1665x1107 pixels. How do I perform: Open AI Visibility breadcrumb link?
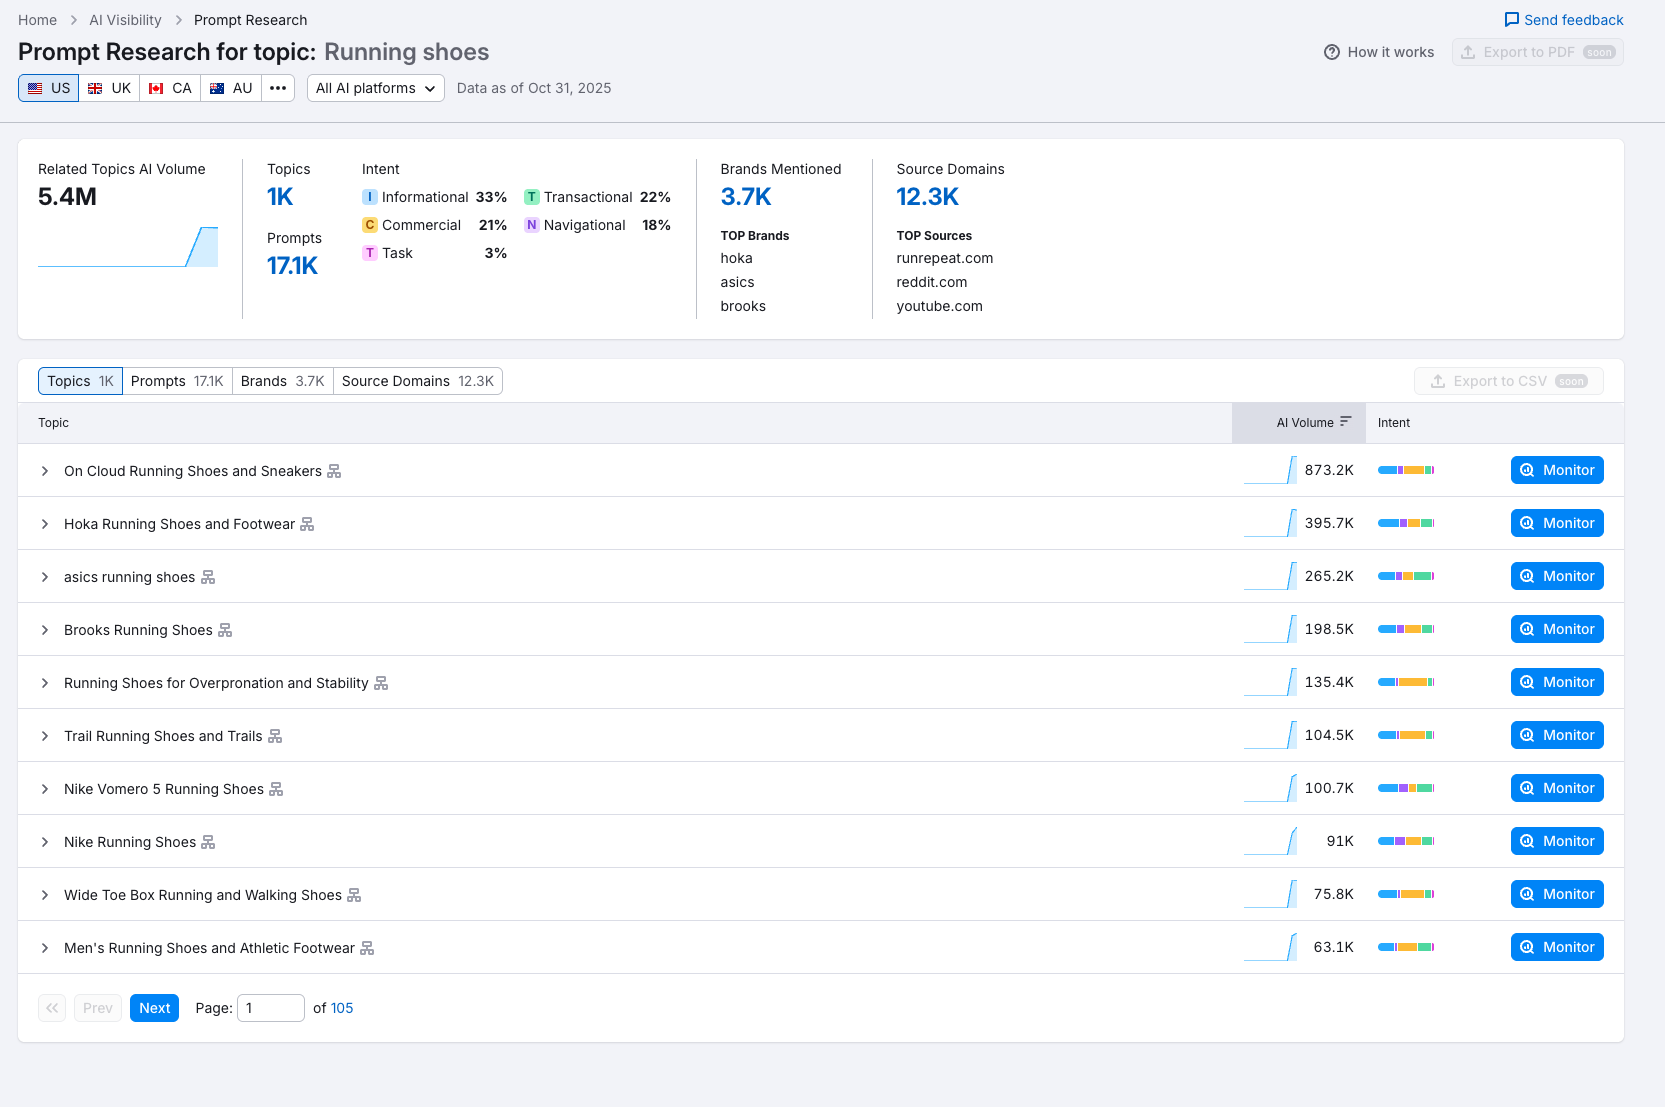(125, 20)
